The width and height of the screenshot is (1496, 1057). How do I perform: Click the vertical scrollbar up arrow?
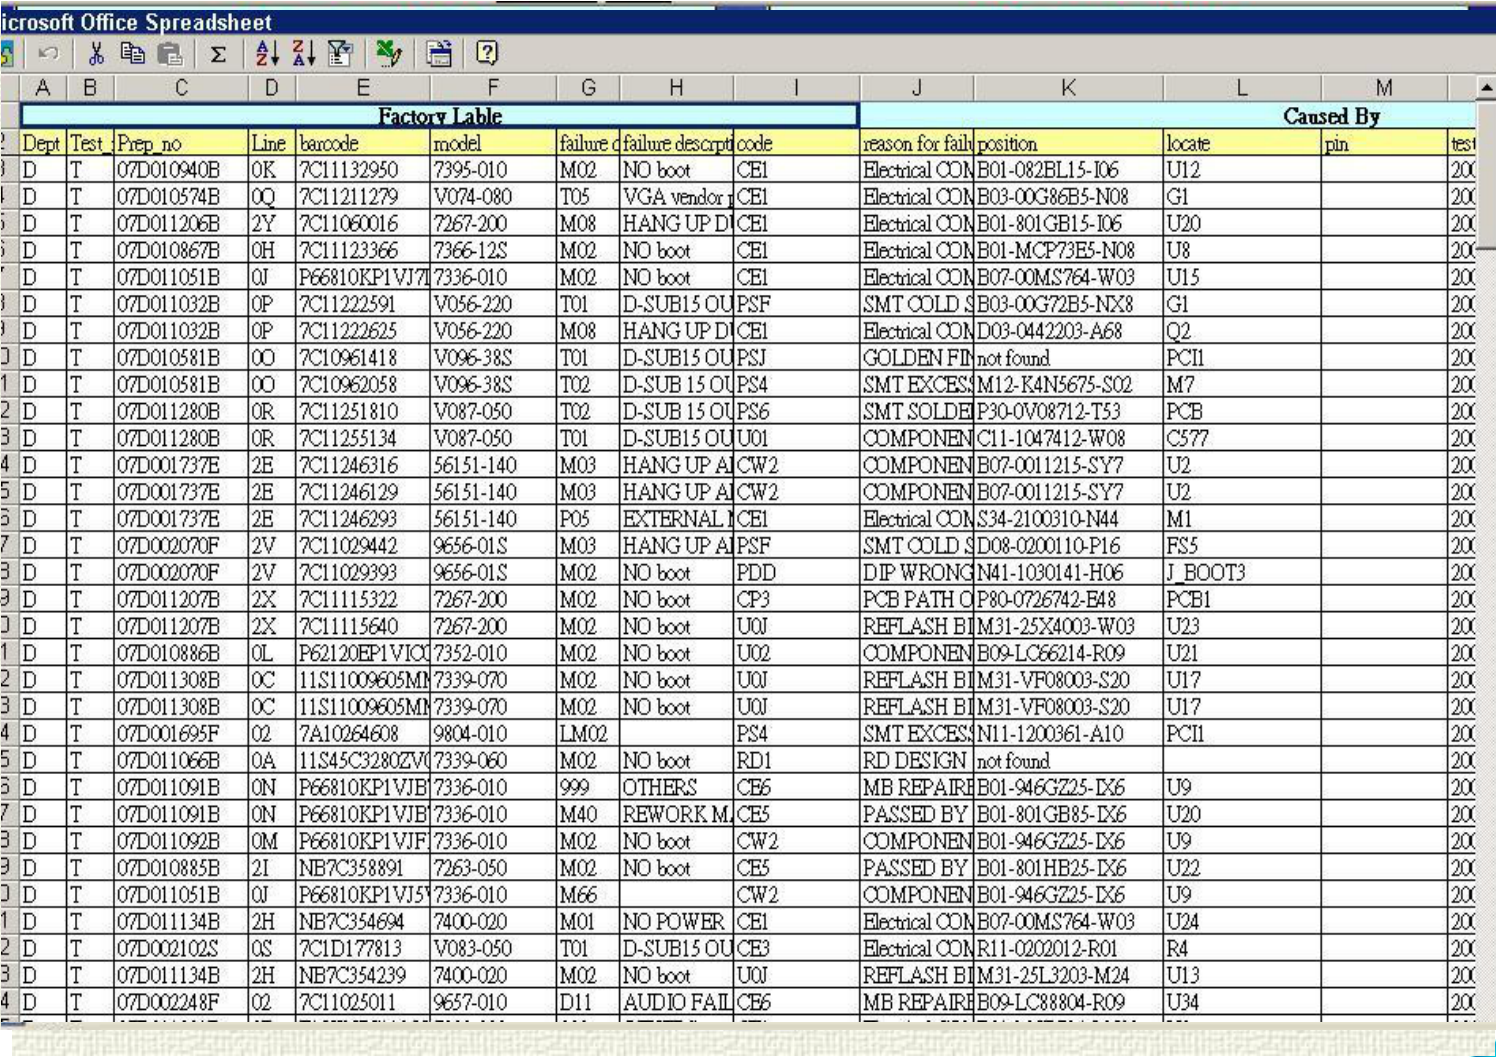pyautogui.click(x=1486, y=88)
